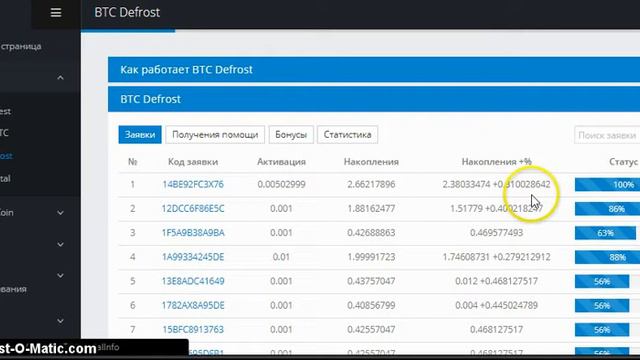The image size is (640, 360).
Task: Open request code 1F5A9B38A9BA
Action: pos(193,233)
